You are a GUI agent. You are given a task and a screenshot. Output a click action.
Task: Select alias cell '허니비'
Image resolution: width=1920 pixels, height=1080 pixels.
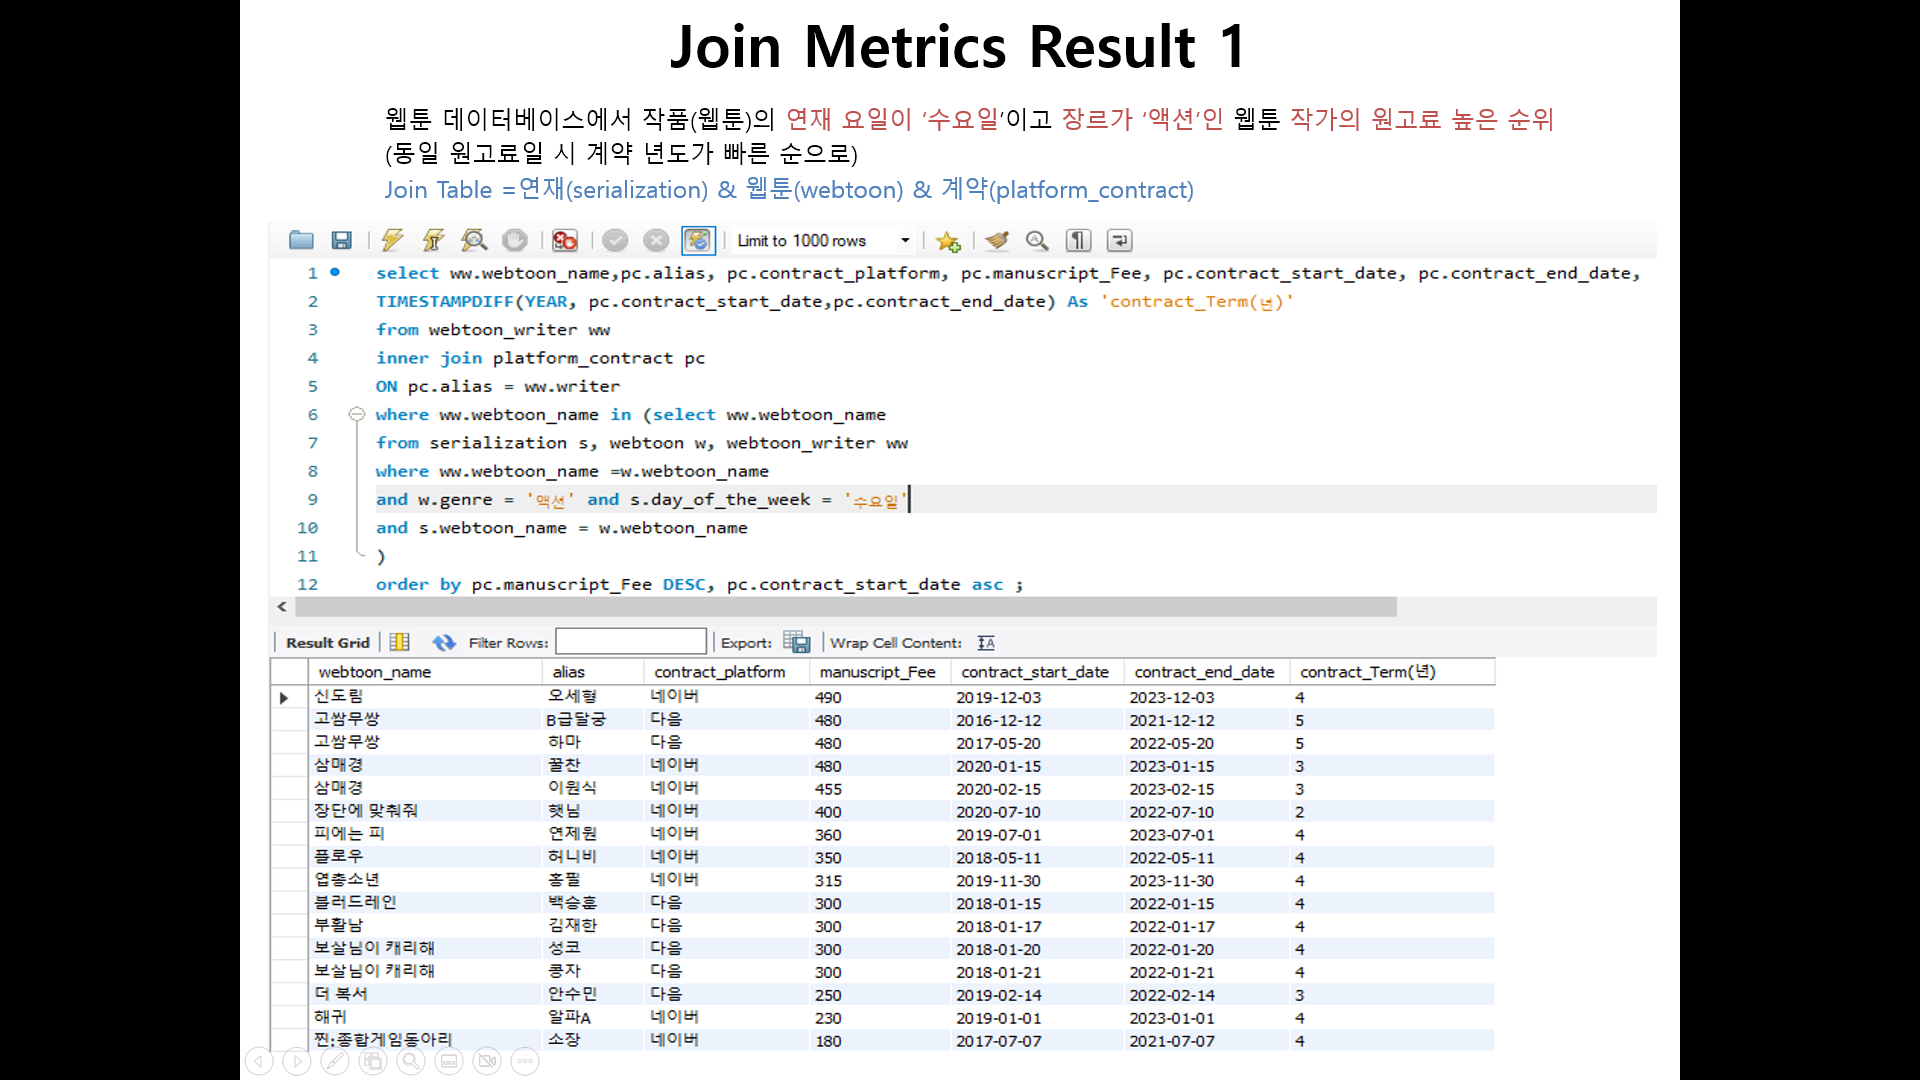pos(592,857)
